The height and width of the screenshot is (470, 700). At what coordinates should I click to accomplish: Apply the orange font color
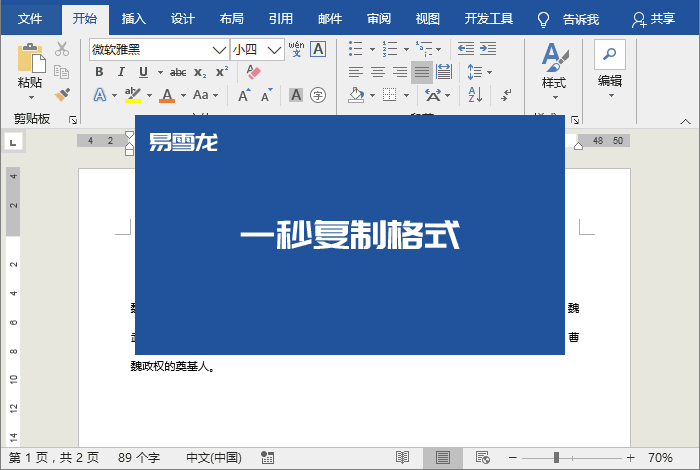[167, 95]
